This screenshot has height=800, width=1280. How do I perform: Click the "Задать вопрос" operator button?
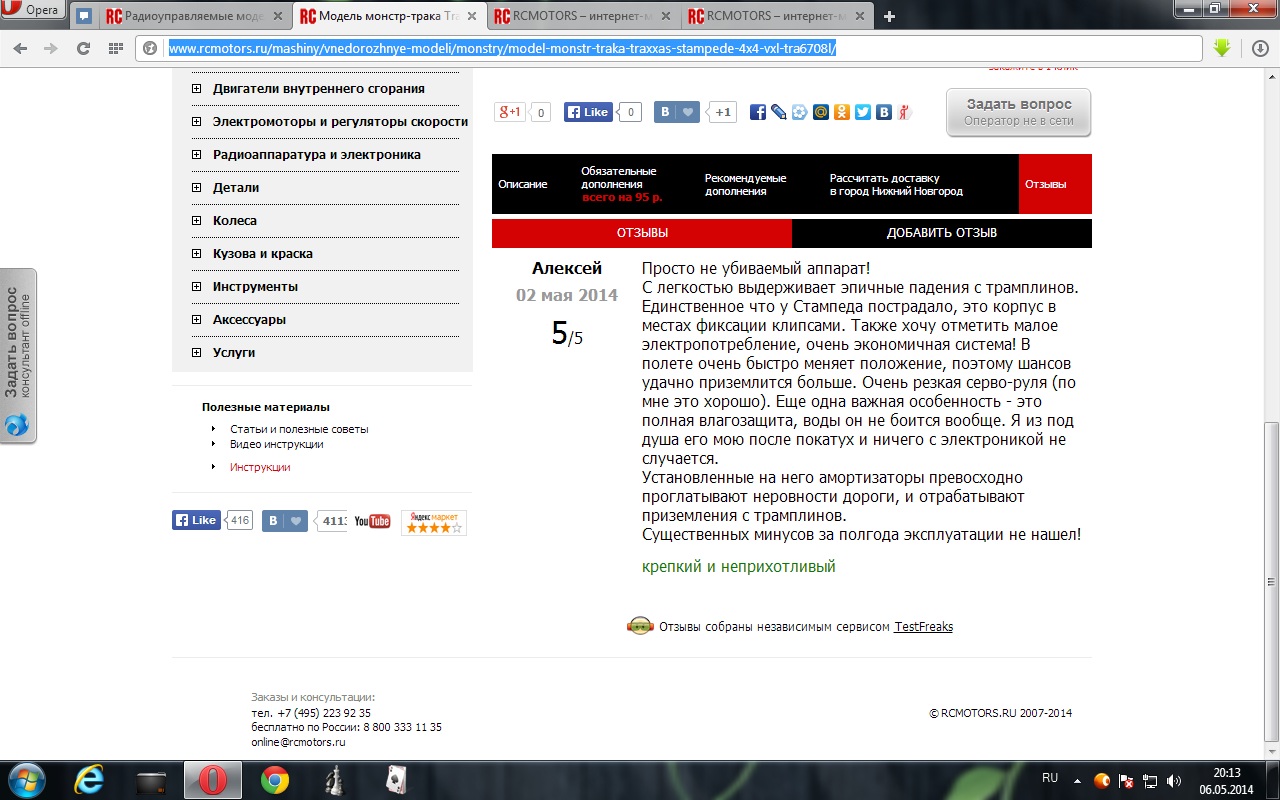click(1019, 112)
